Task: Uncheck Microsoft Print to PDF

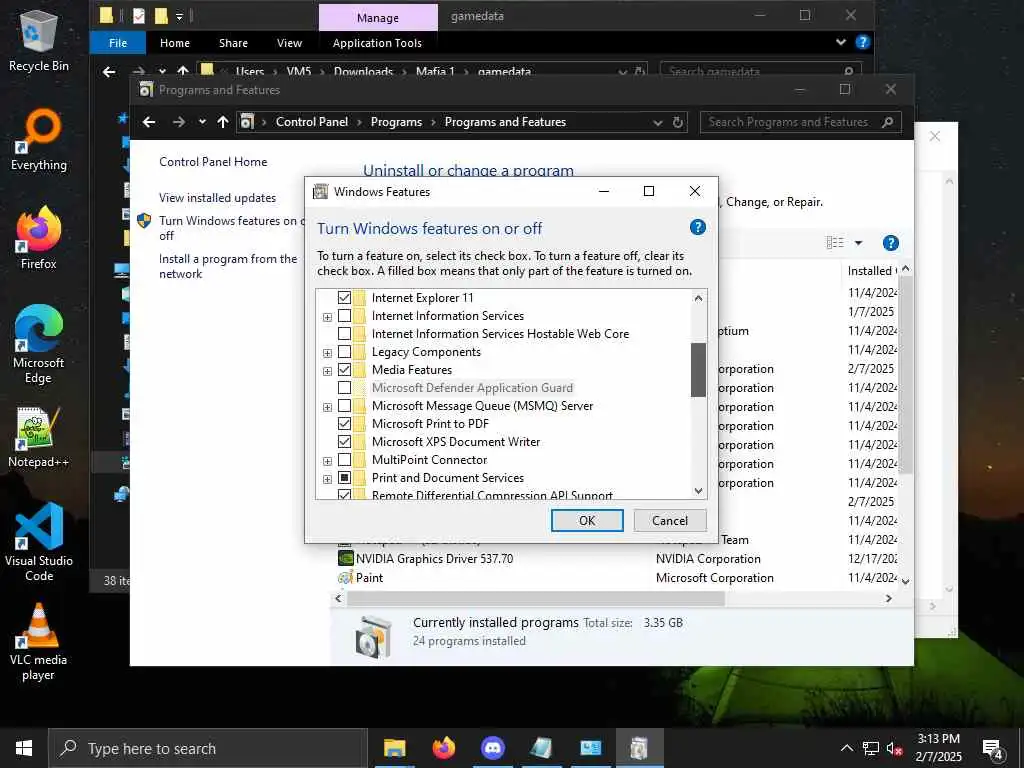Action: (344, 424)
